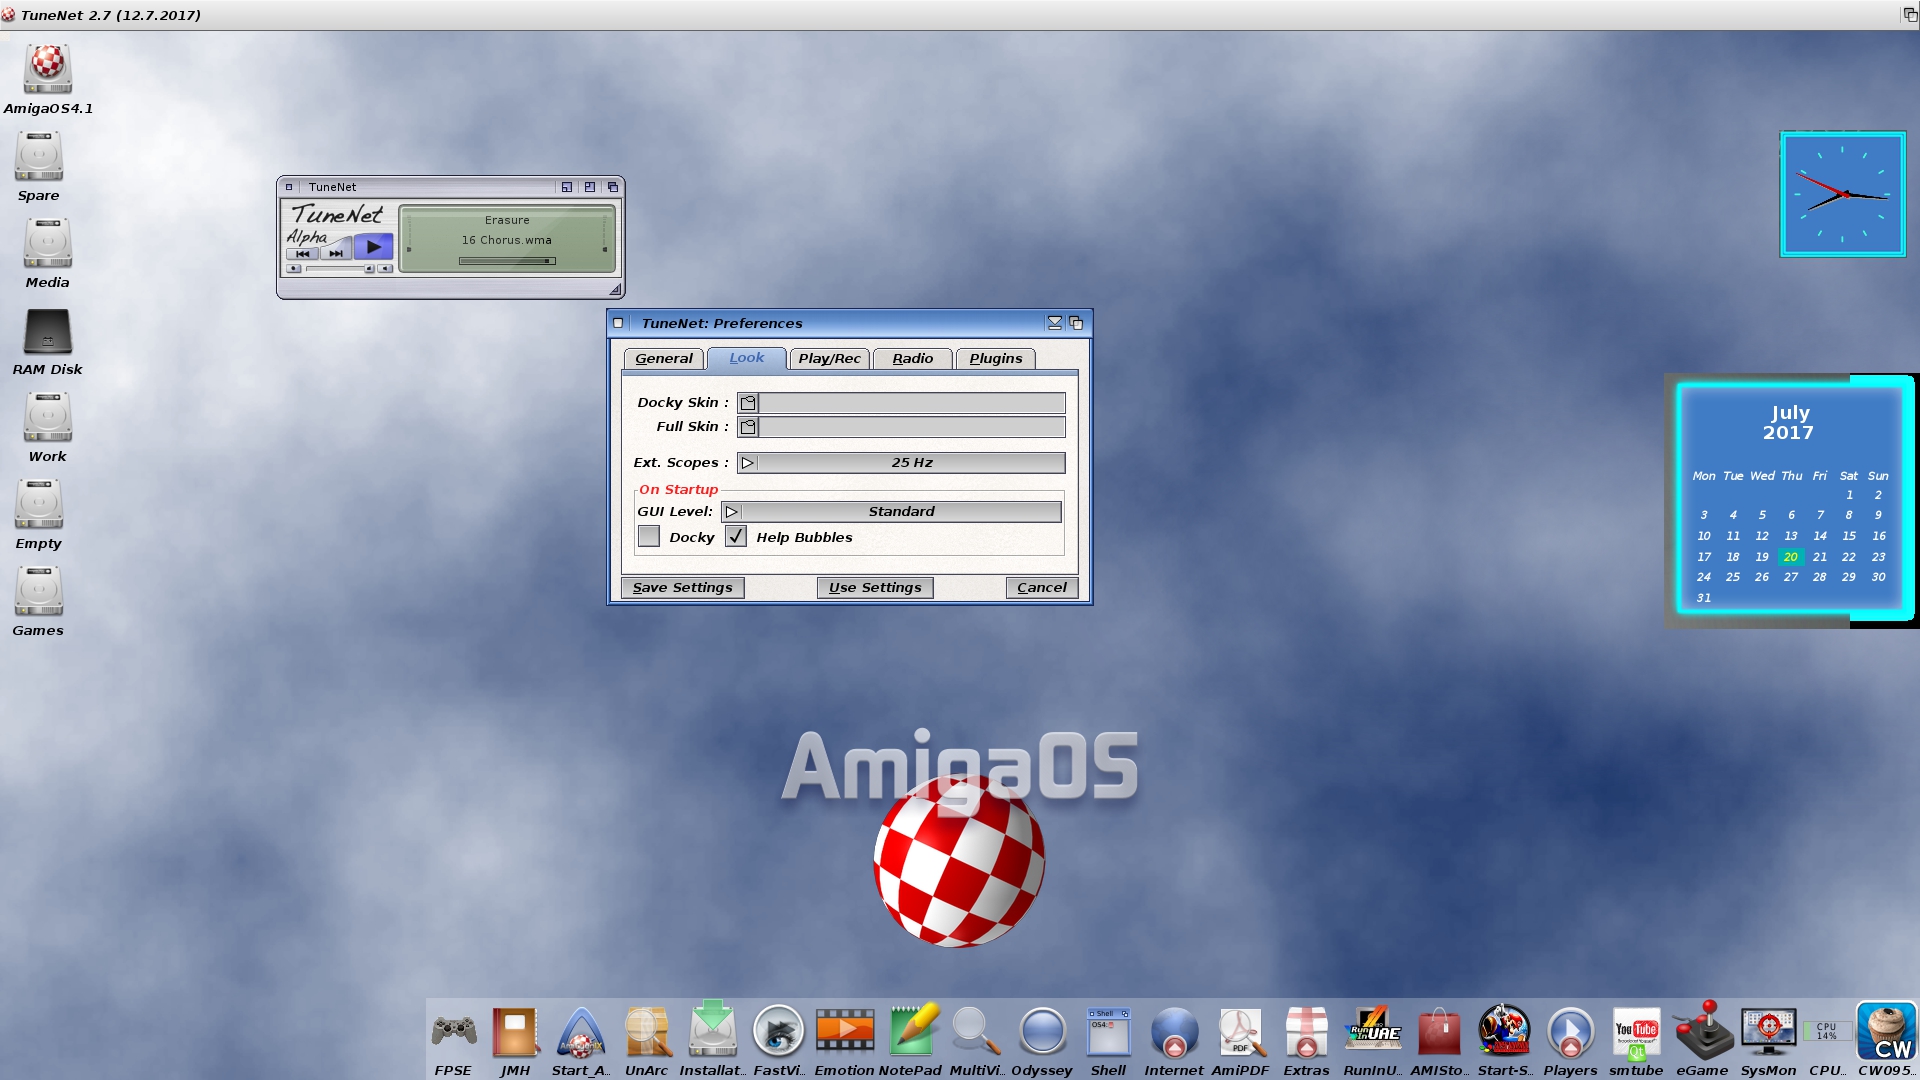Toggle the Docky Skin file selector

749,402
